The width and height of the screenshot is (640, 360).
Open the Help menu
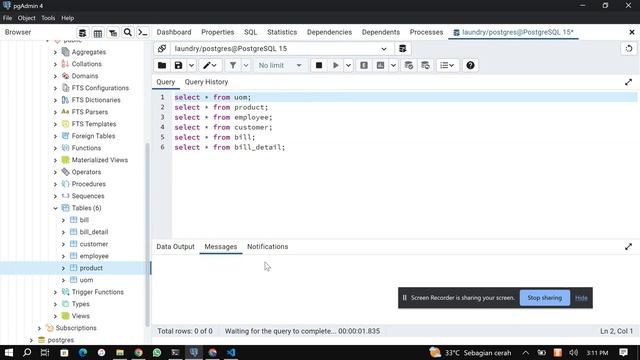(x=67, y=18)
